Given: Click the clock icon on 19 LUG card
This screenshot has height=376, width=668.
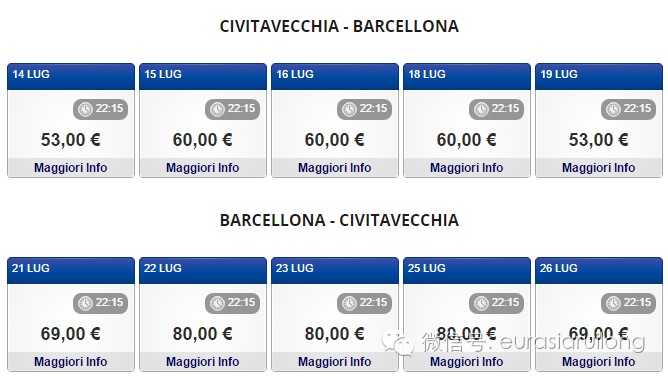Looking at the screenshot, I should [x=613, y=109].
